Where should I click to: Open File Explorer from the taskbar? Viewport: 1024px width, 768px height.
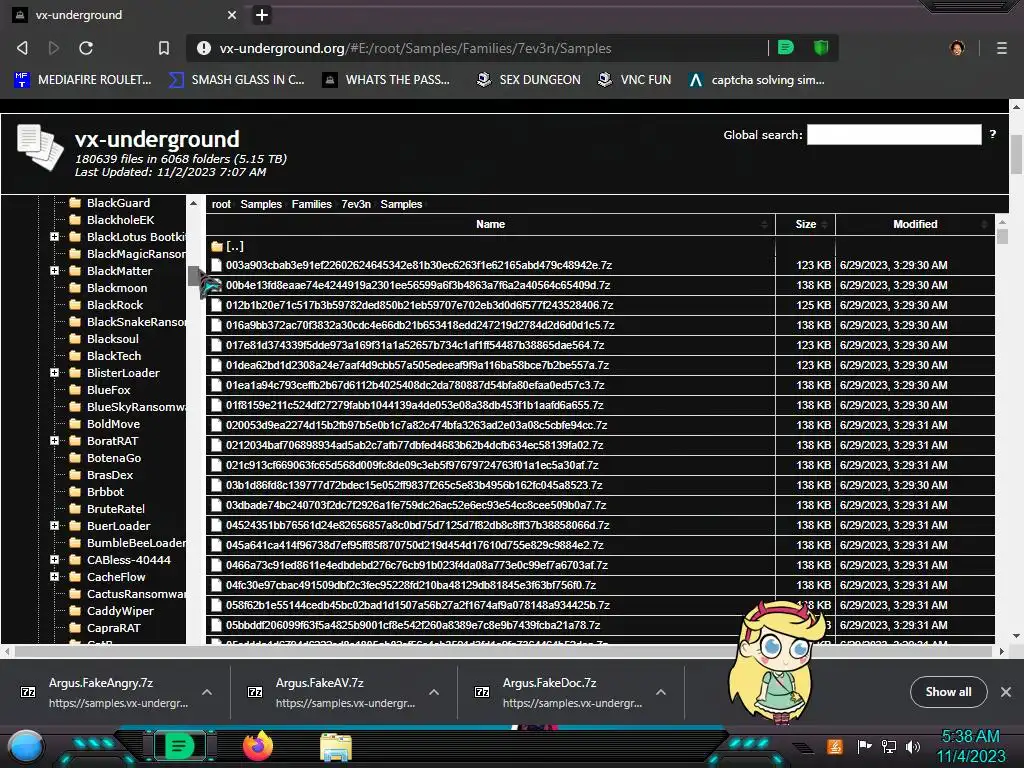pos(336,747)
